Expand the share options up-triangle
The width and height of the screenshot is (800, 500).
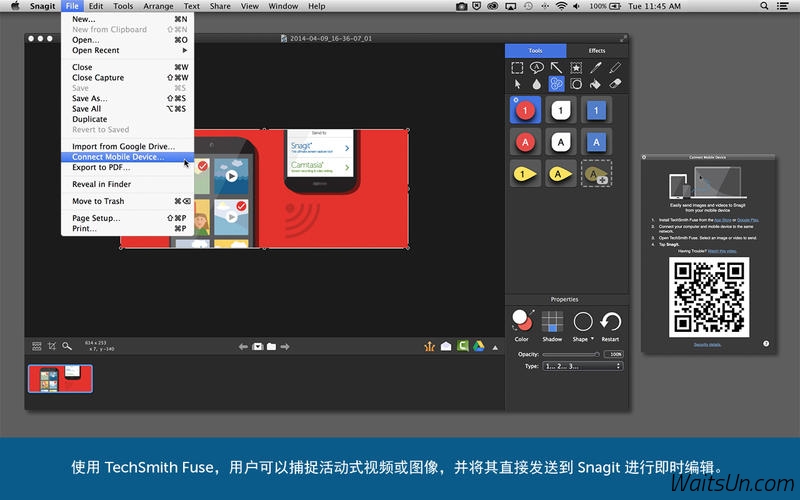[495, 347]
